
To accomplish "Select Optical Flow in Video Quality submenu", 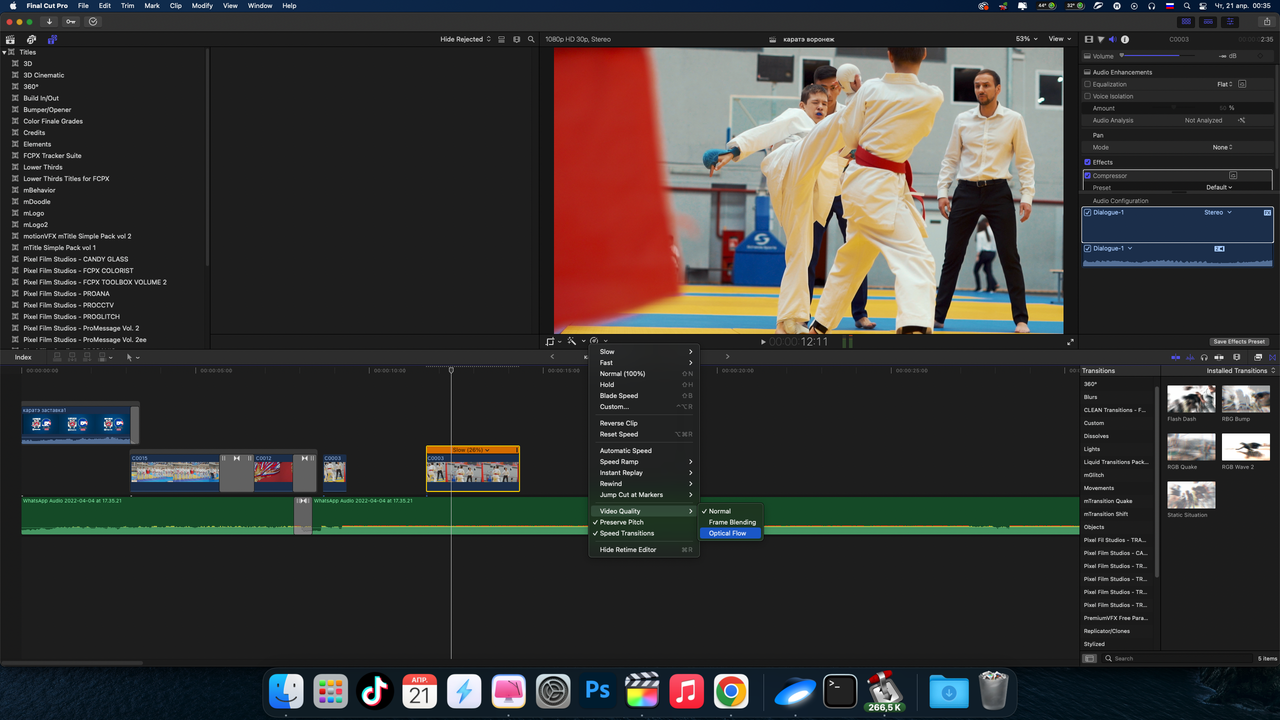I will pos(727,533).
